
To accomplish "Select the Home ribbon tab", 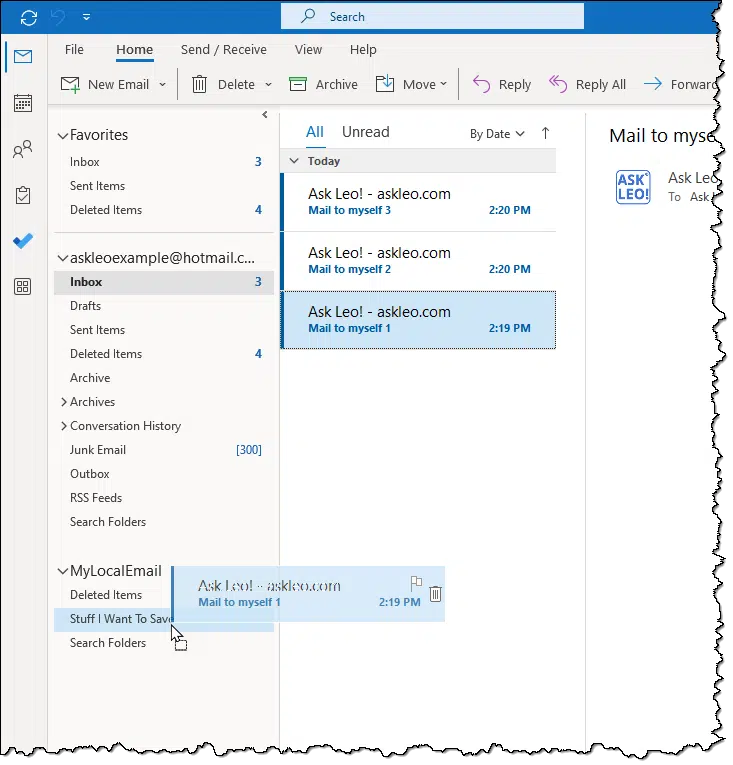I will pos(135,50).
